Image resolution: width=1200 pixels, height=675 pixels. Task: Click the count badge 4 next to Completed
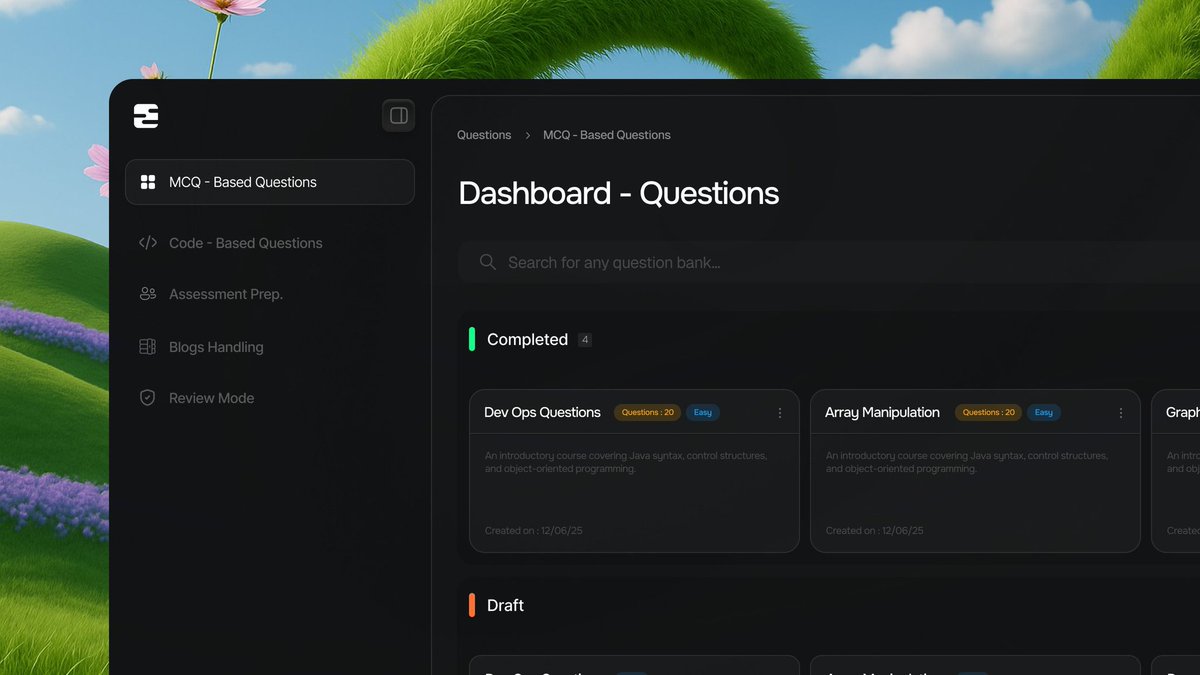[585, 340]
